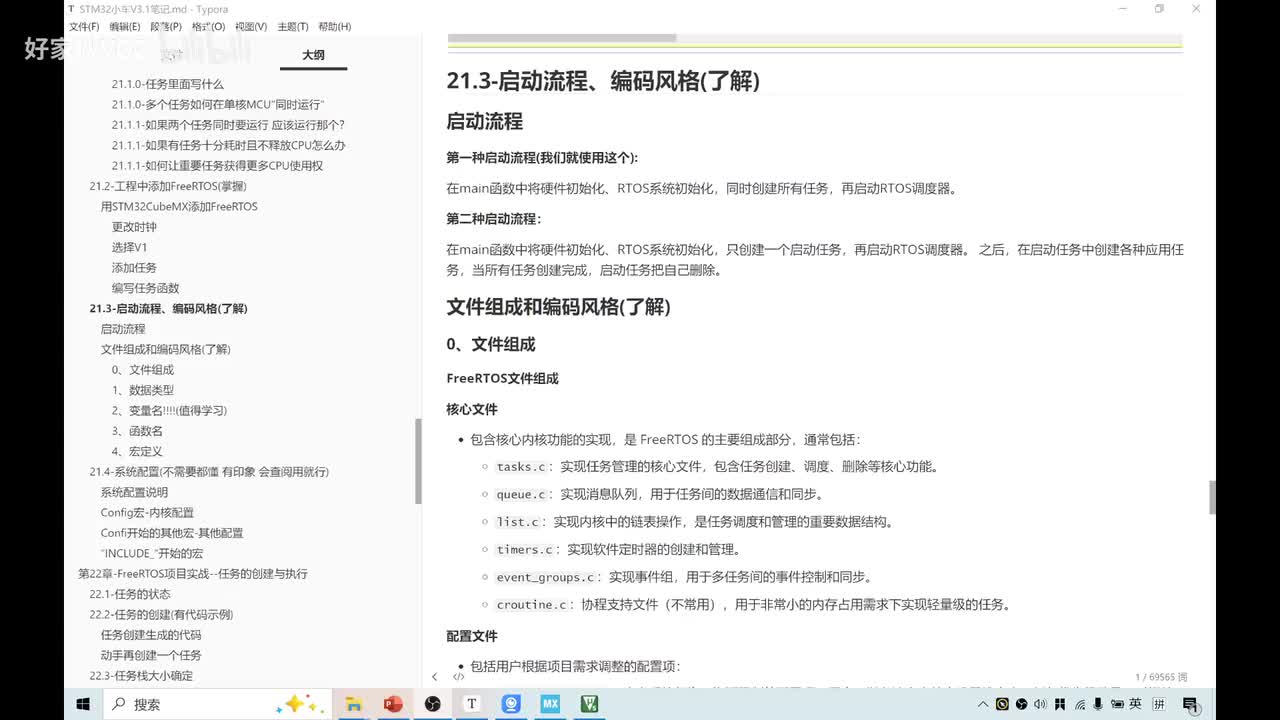Click the croutine.c inline code text
This screenshot has height=720, width=1280.
[x=532, y=605]
